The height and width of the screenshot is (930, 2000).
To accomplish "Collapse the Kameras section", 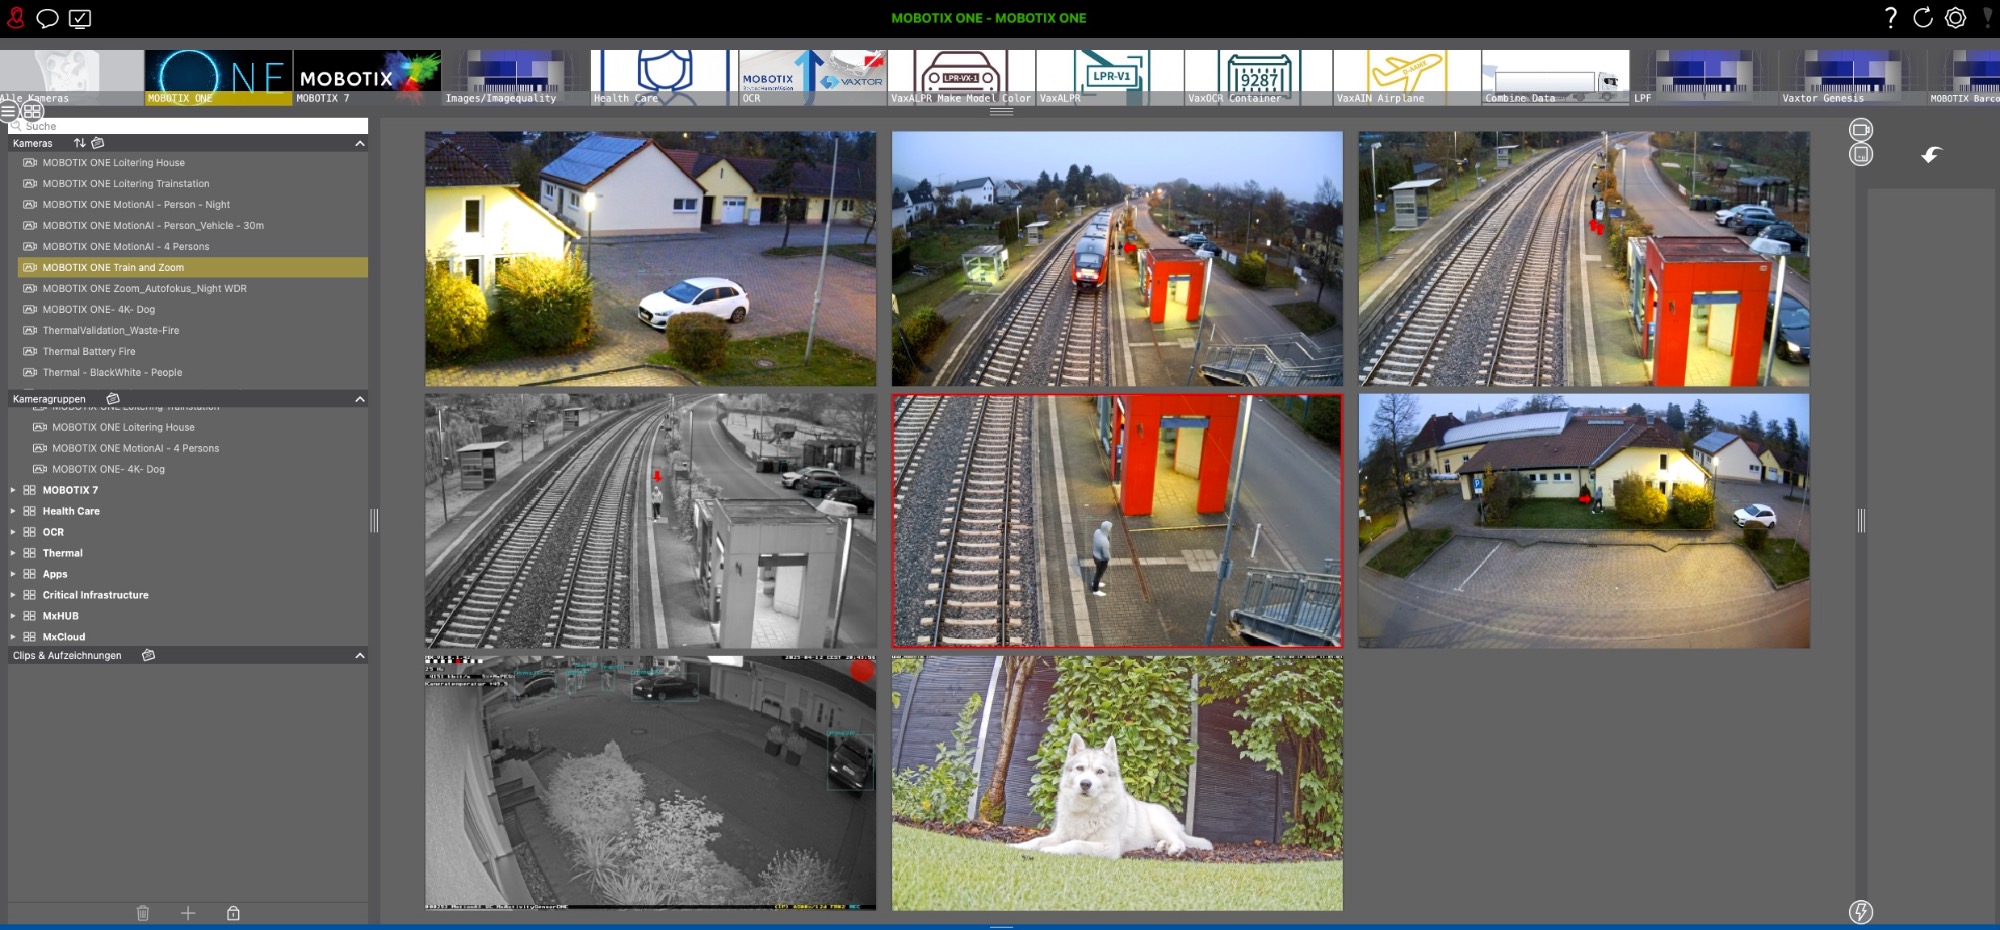I will tap(360, 144).
